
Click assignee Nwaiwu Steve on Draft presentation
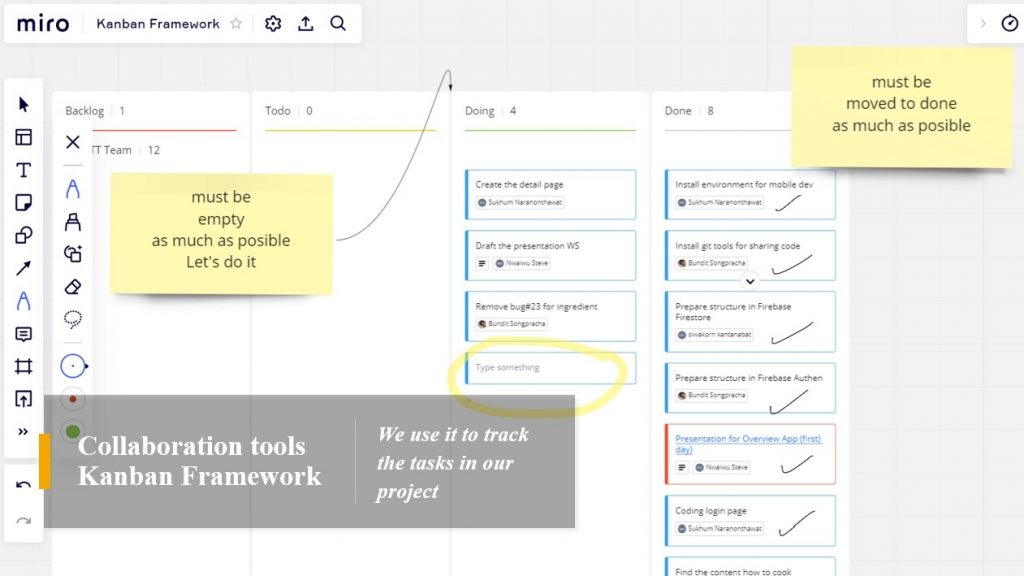[522, 263]
